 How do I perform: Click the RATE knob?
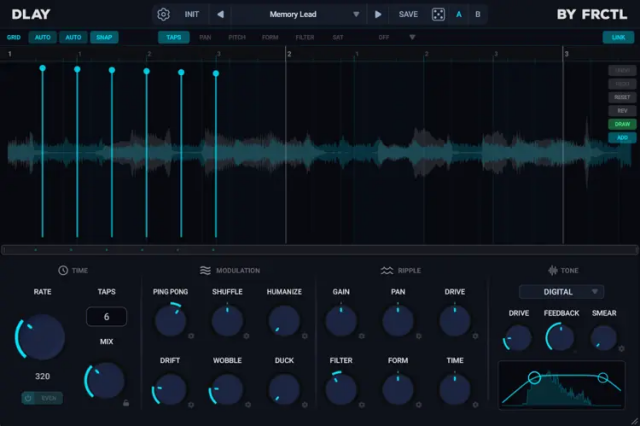click(x=42, y=337)
